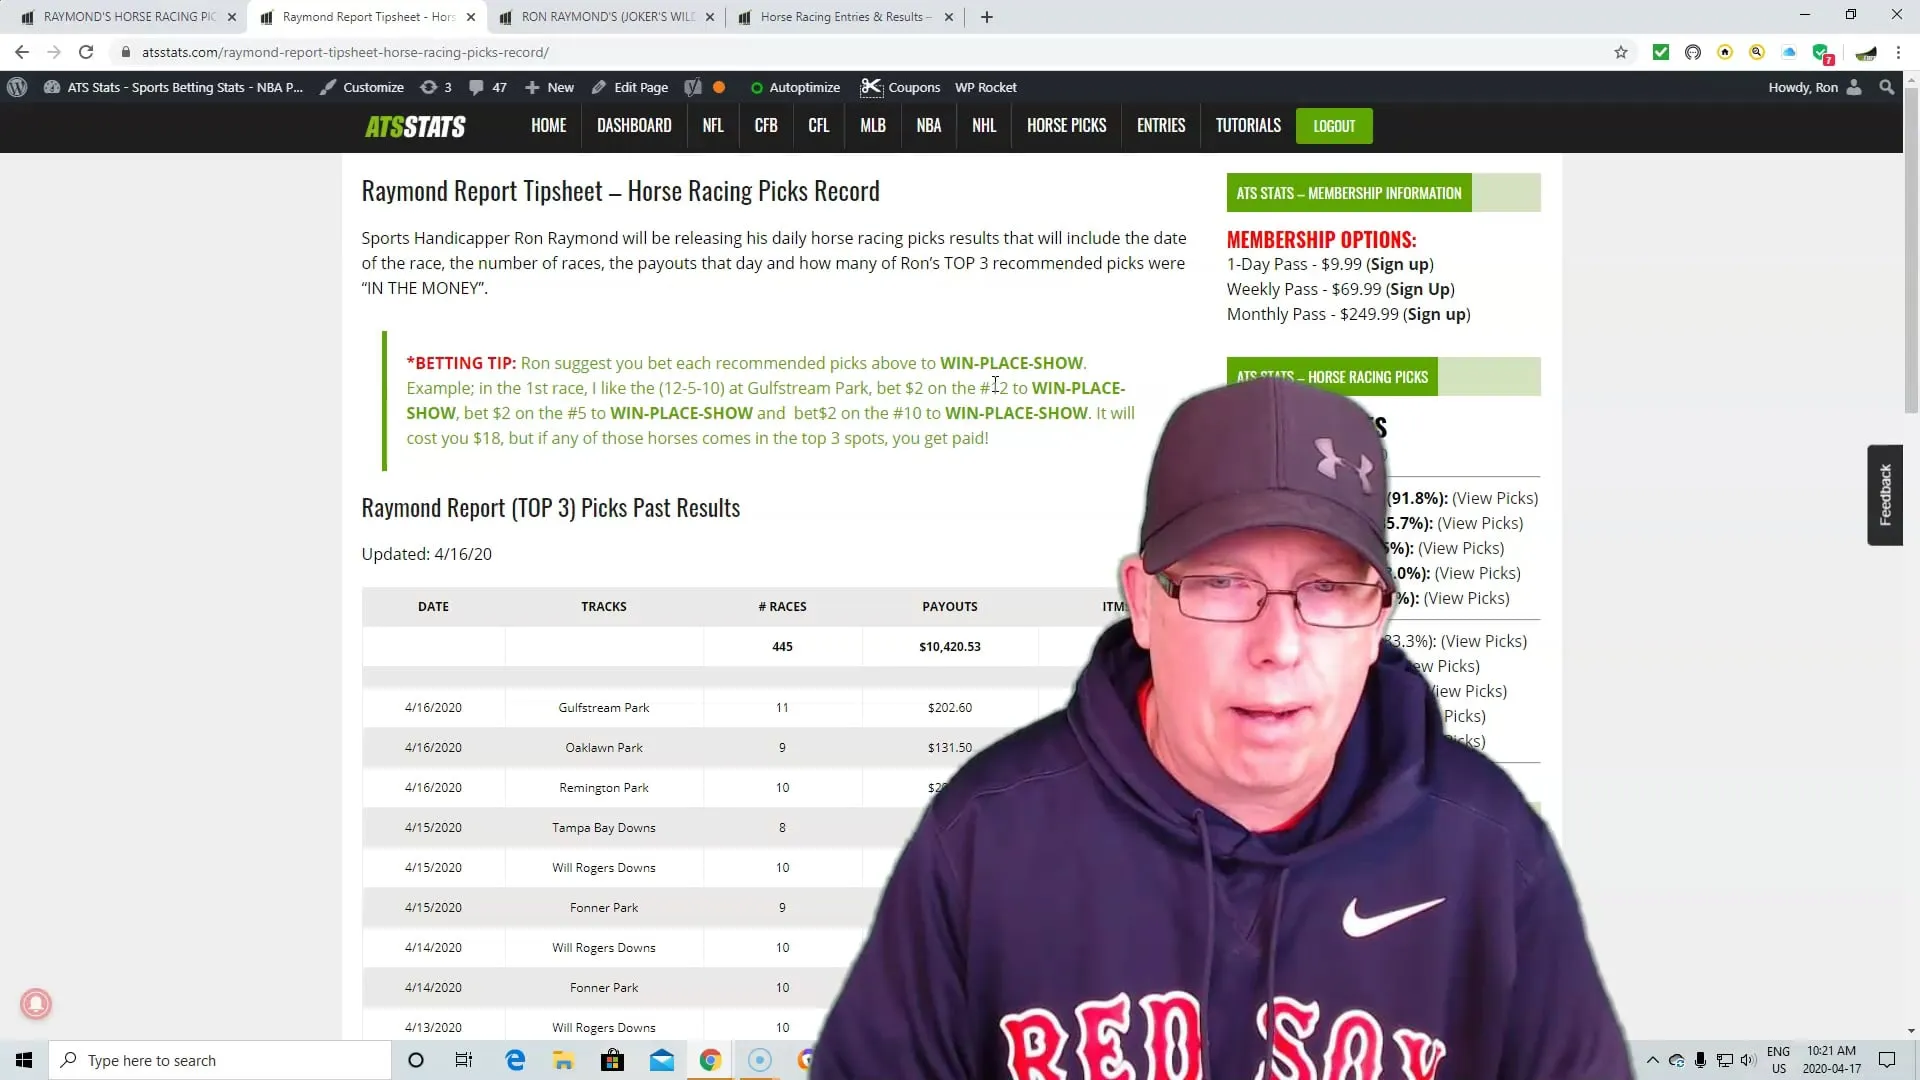Open the 3 updates icon in admin bar

click(x=436, y=87)
